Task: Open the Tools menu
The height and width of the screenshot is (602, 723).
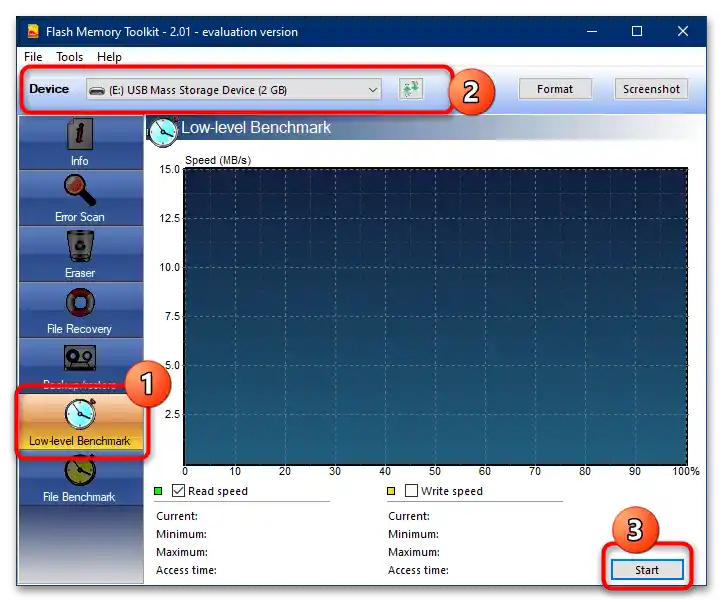Action: click(70, 57)
